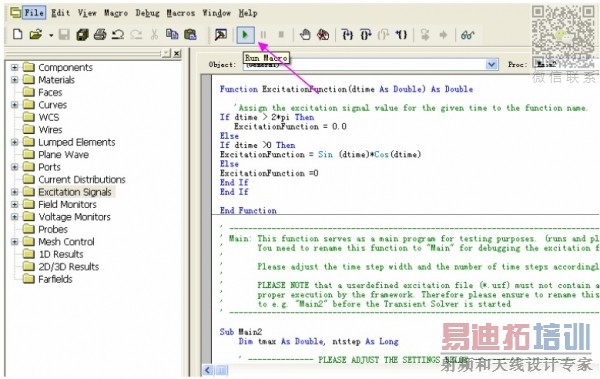Image resolution: width=600 pixels, height=379 pixels.
Task: Open the Macro menu
Action: point(116,13)
